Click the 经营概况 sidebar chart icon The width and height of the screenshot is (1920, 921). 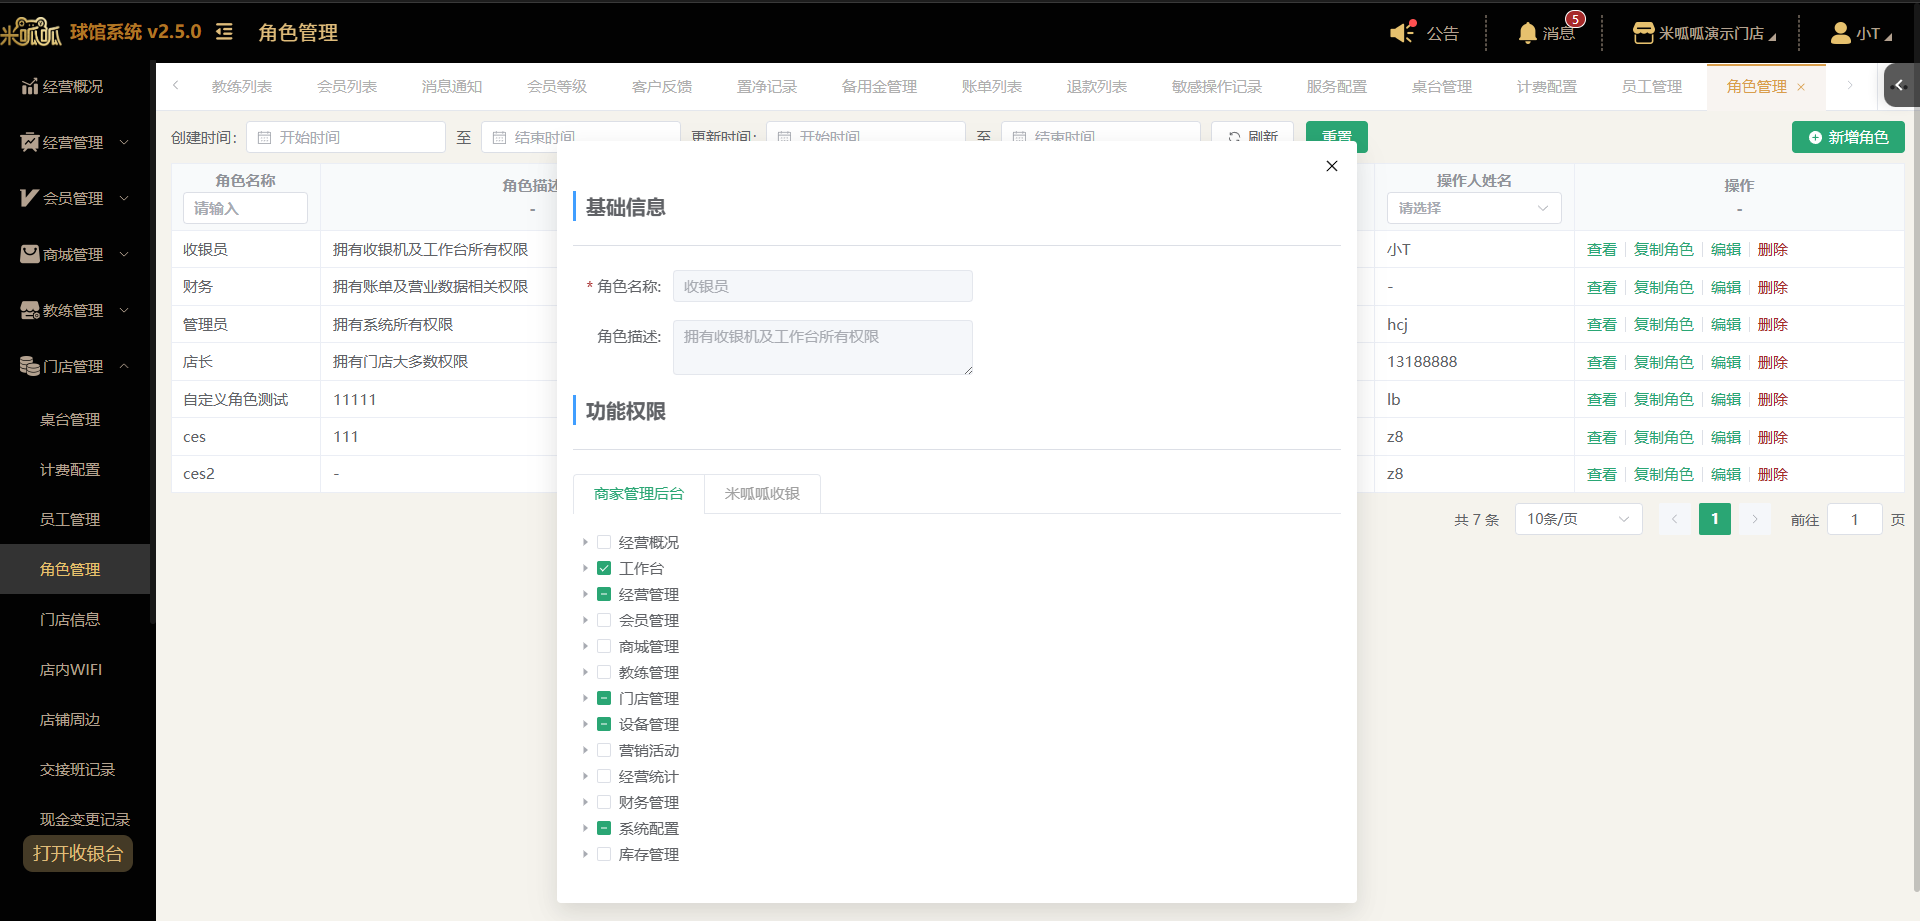30,86
